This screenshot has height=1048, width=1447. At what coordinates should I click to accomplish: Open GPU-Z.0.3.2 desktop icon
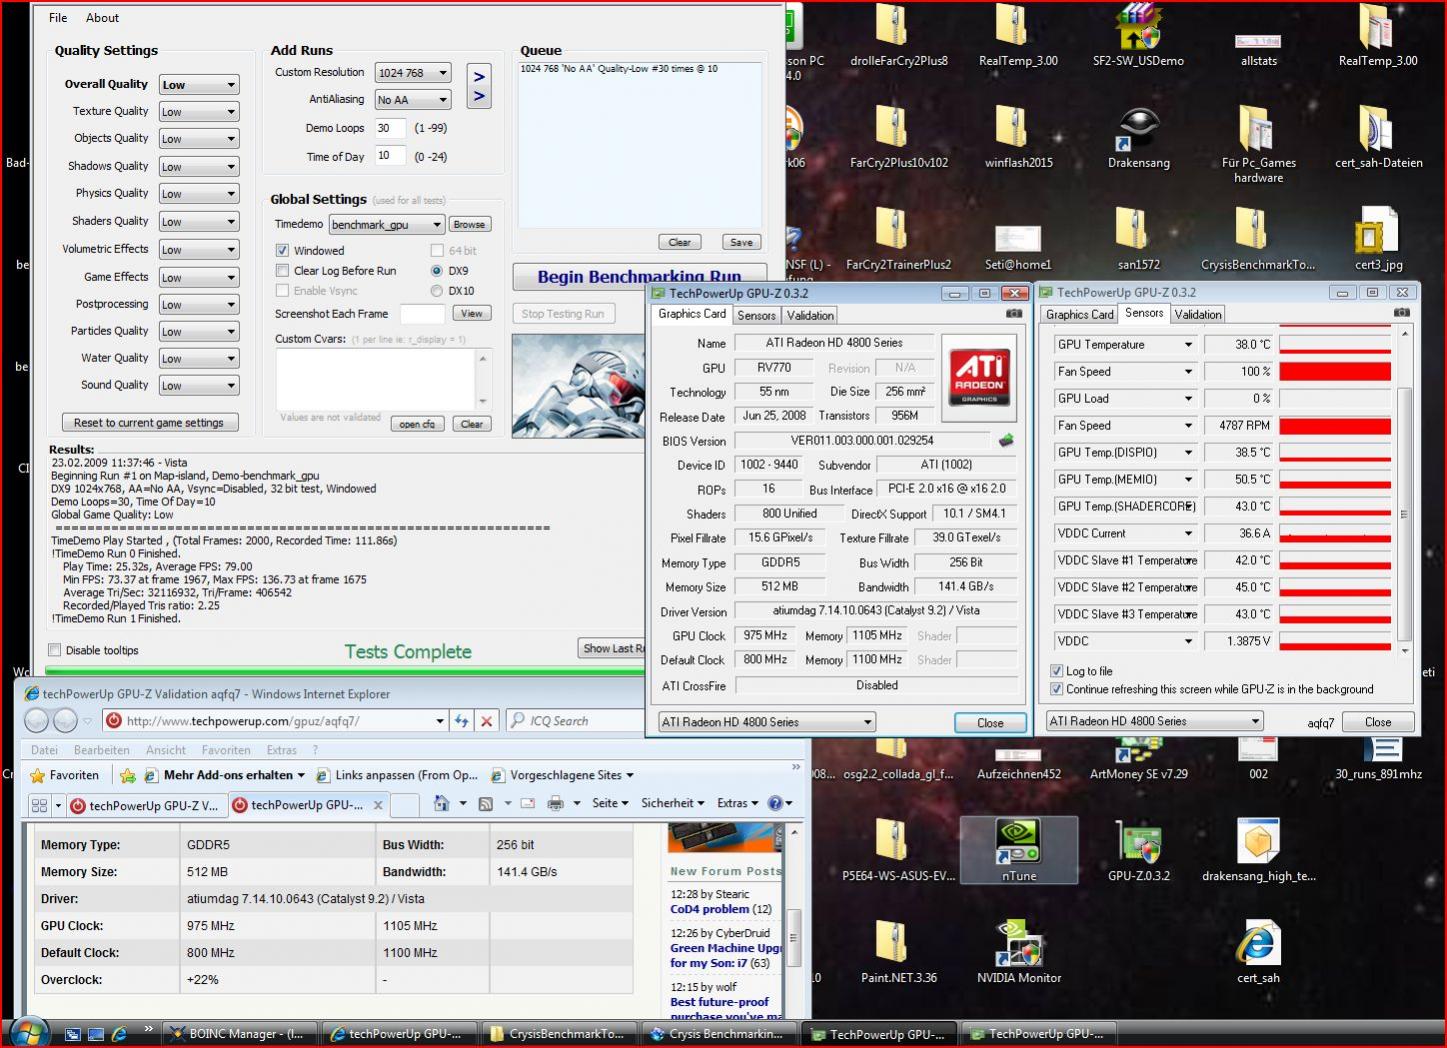(1138, 849)
